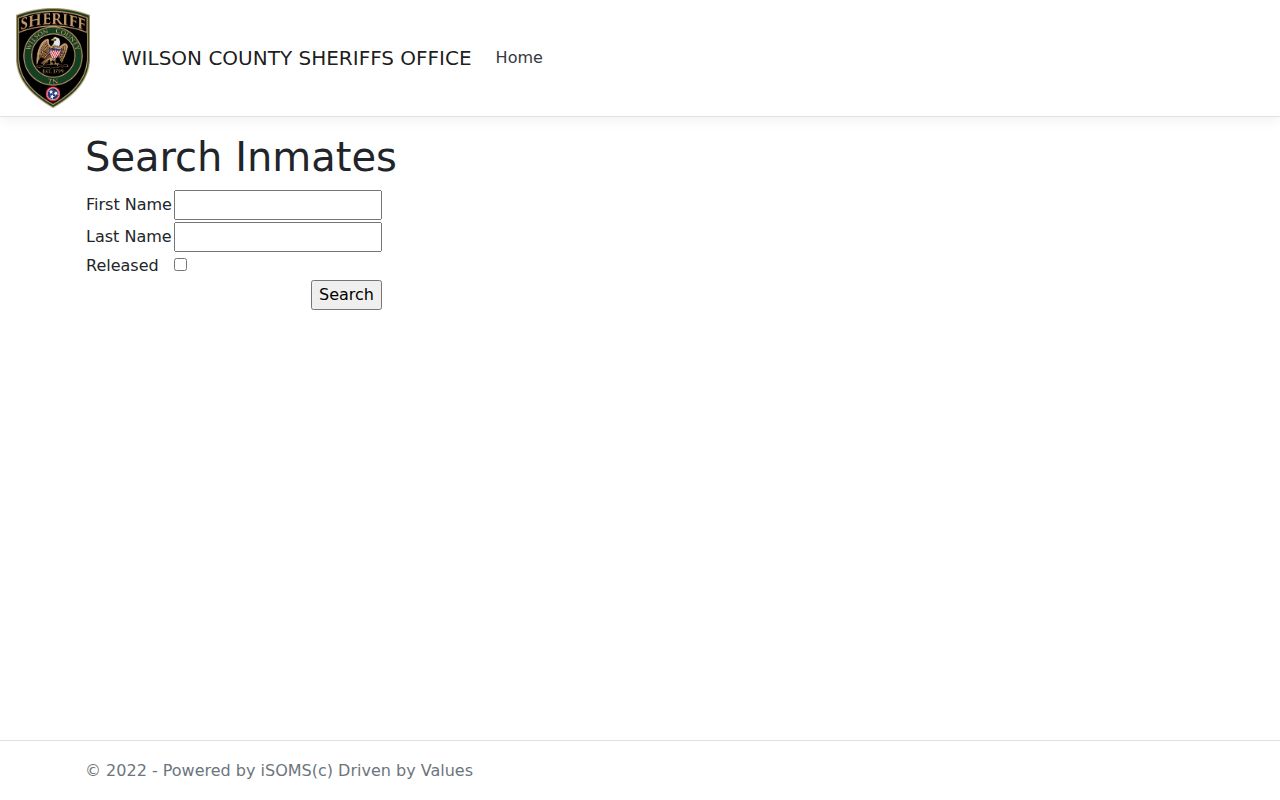Focus the First Name input field

click(x=278, y=205)
